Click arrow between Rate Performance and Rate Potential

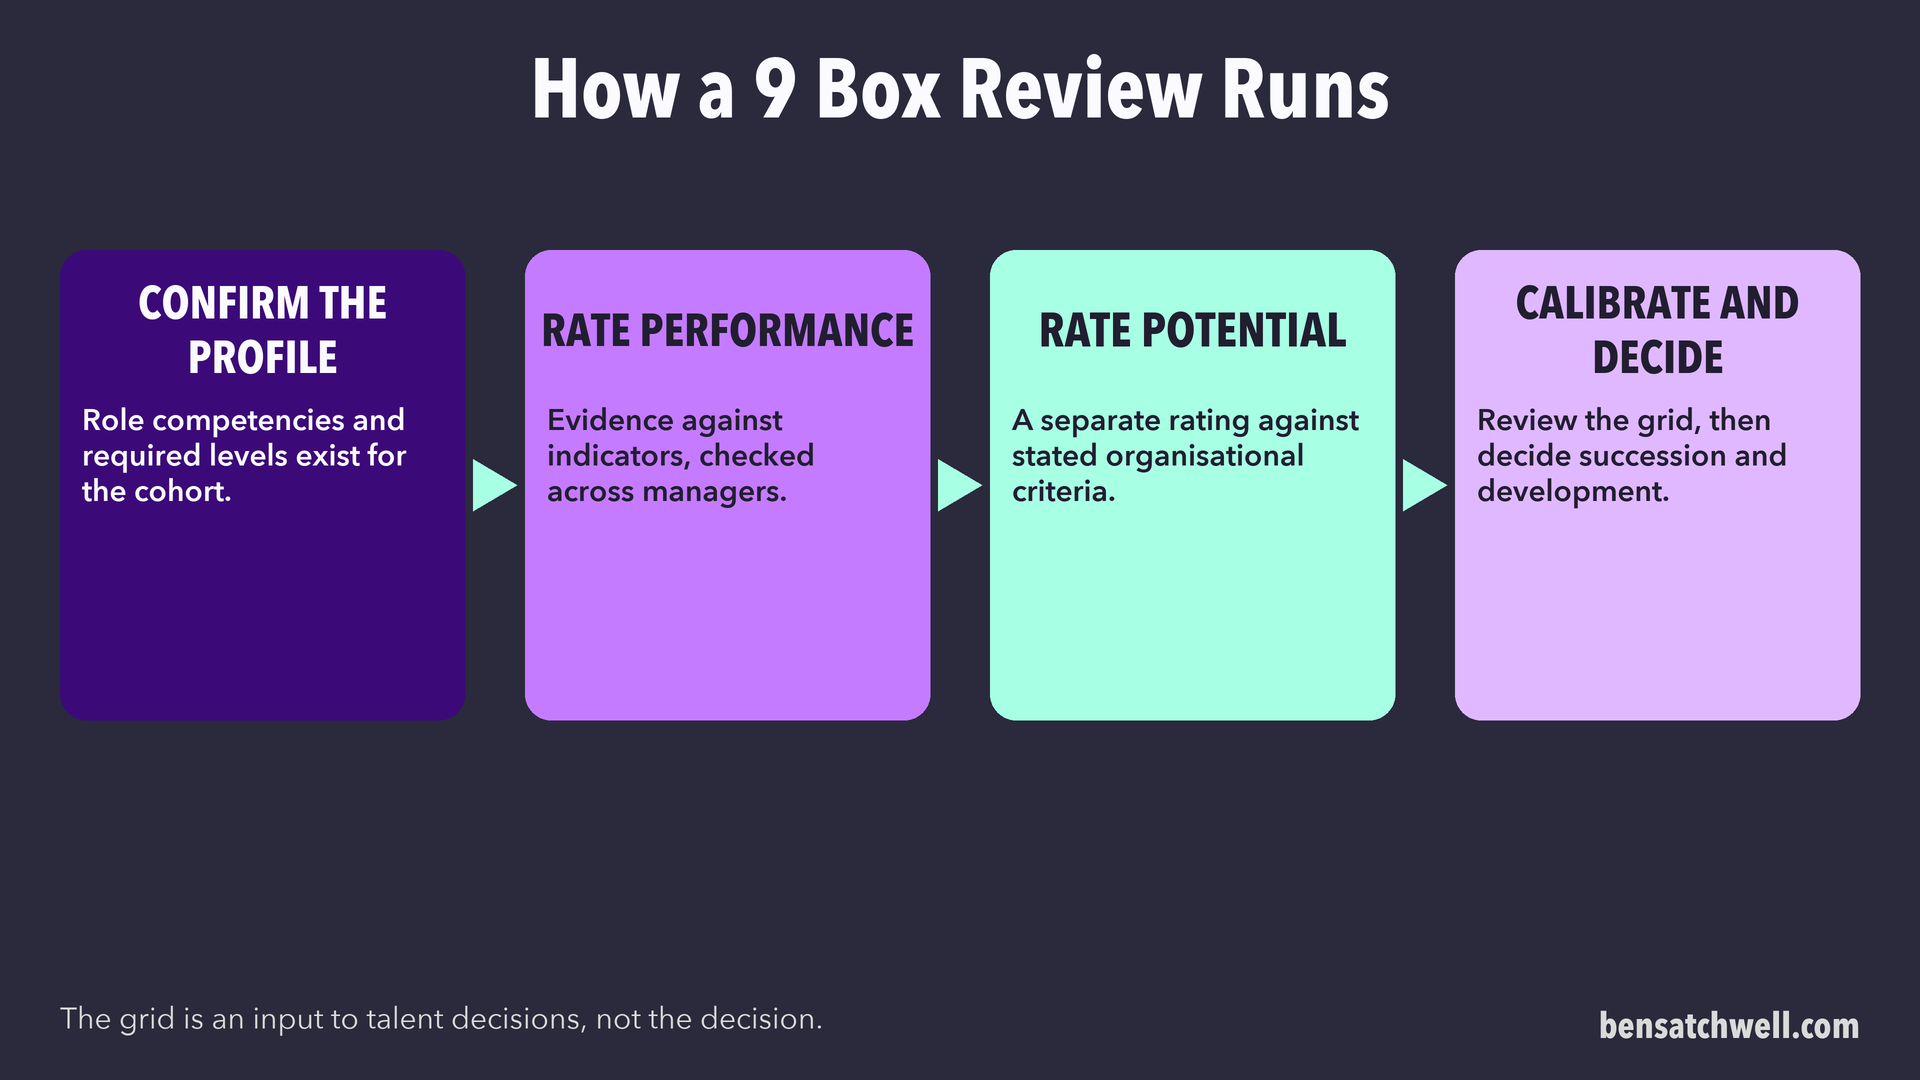click(x=960, y=486)
